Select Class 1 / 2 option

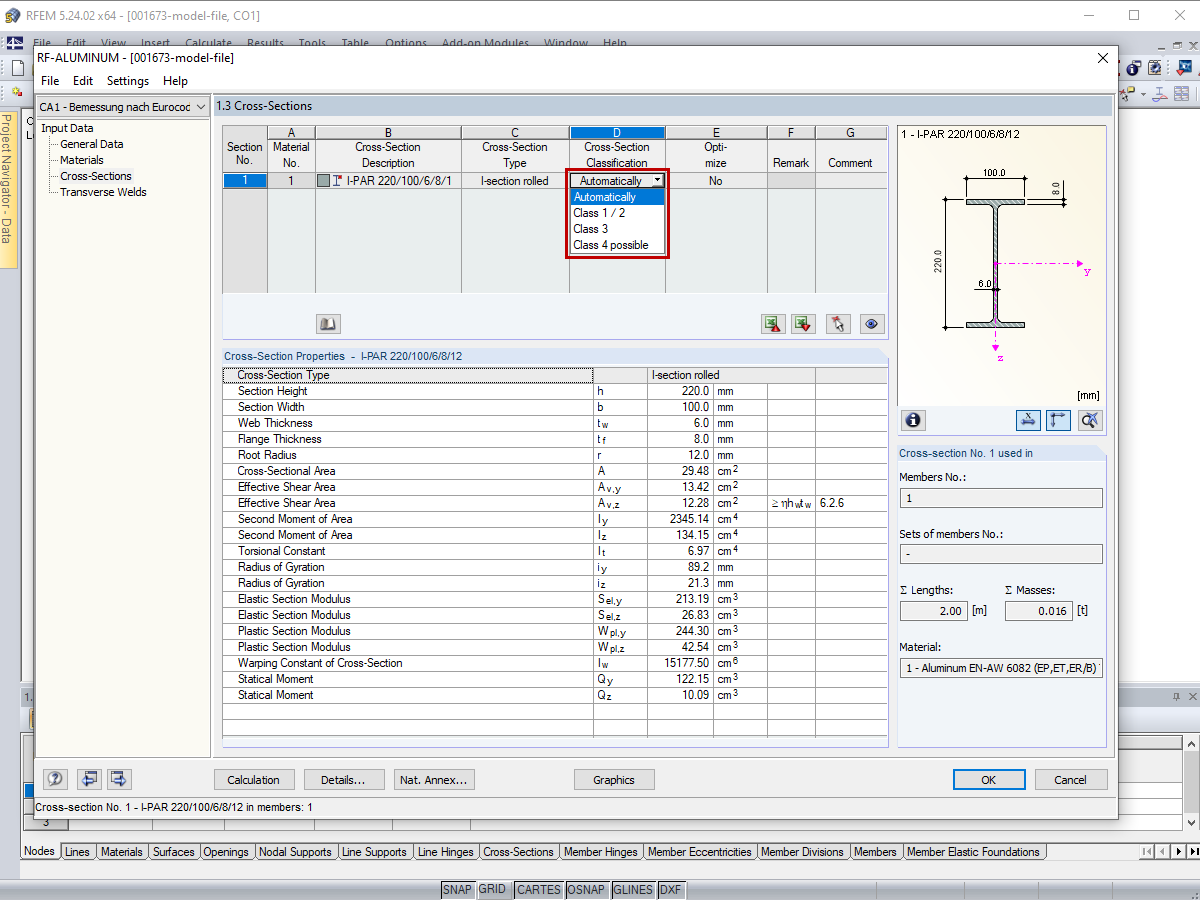617,213
